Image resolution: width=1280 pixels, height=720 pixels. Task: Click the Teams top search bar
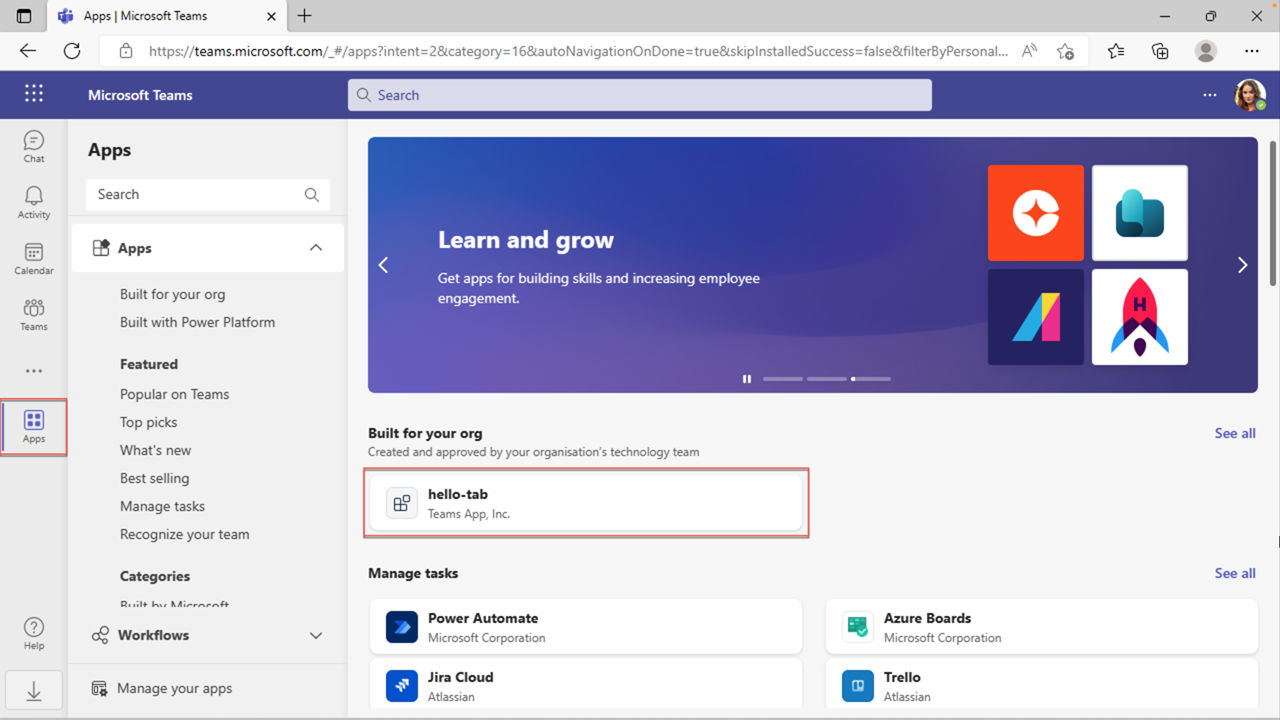640,95
